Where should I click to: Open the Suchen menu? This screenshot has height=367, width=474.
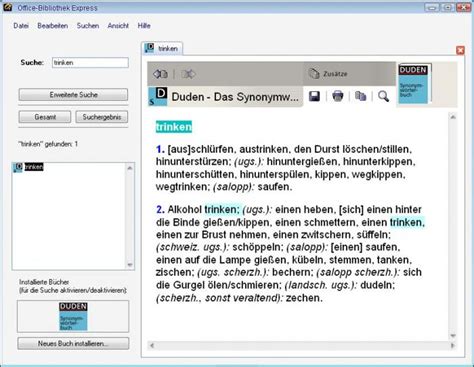pos(88,26)
